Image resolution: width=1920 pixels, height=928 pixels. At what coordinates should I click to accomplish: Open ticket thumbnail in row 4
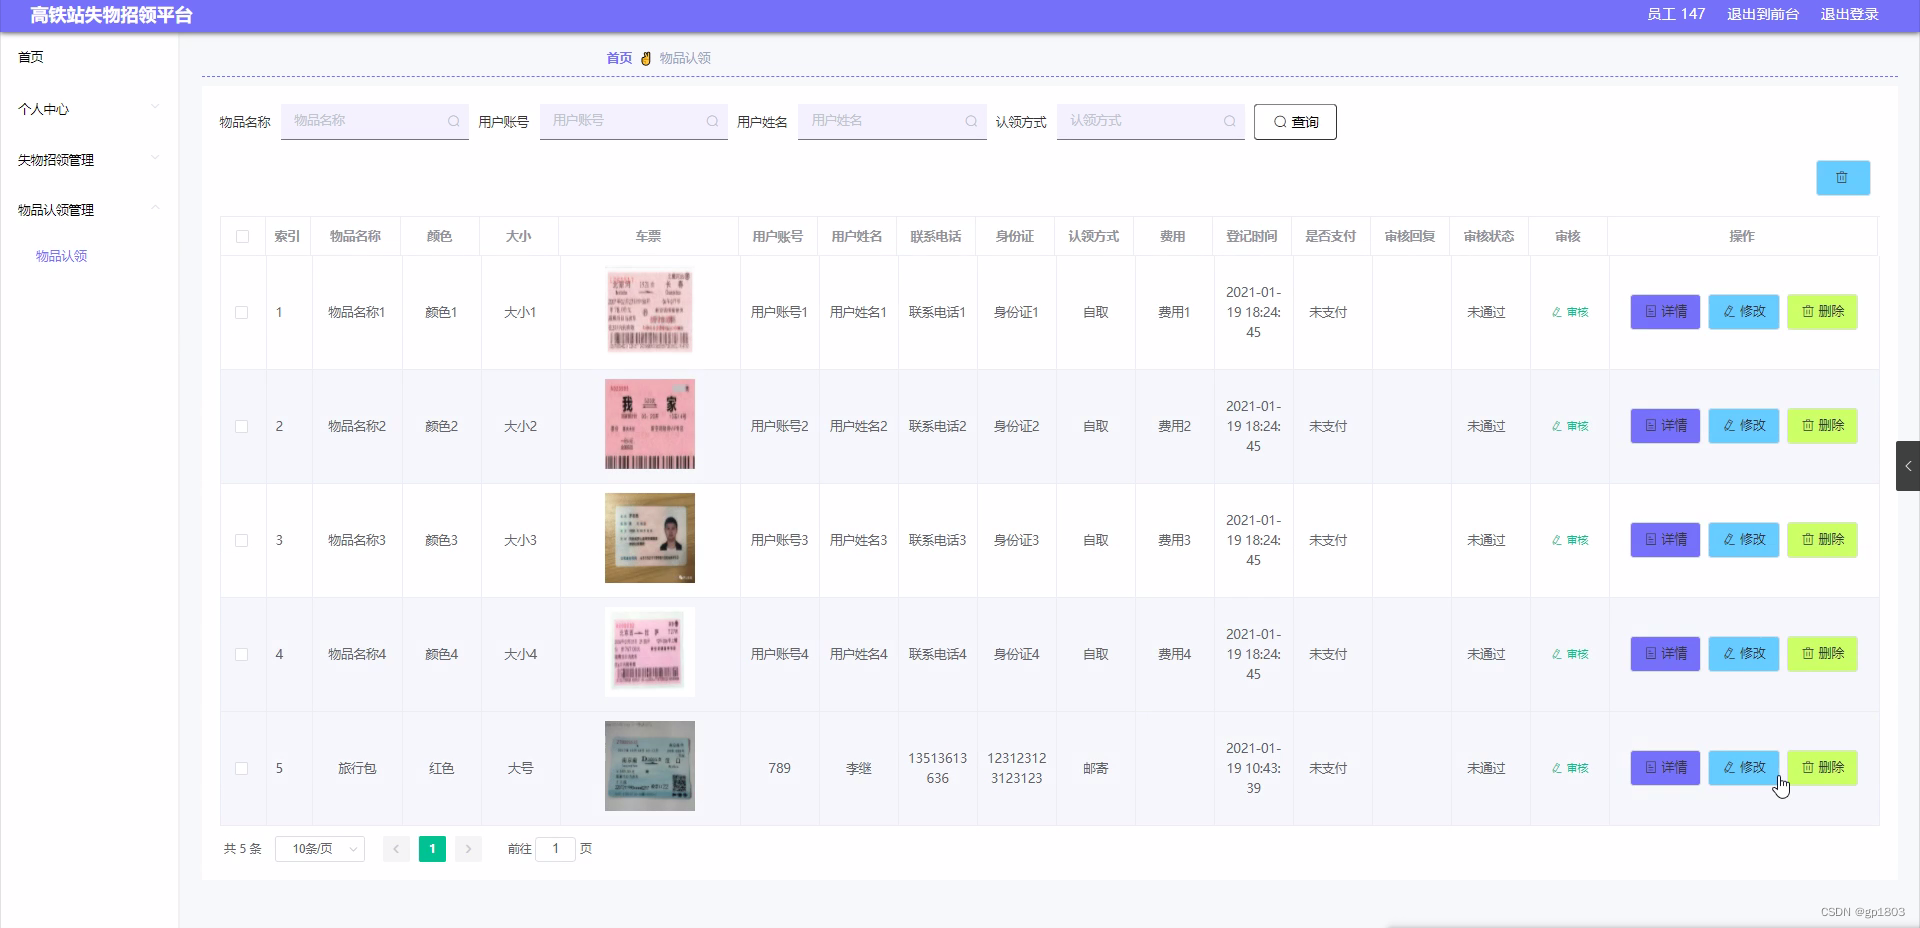pyautogui.click(x=650, y=652)
